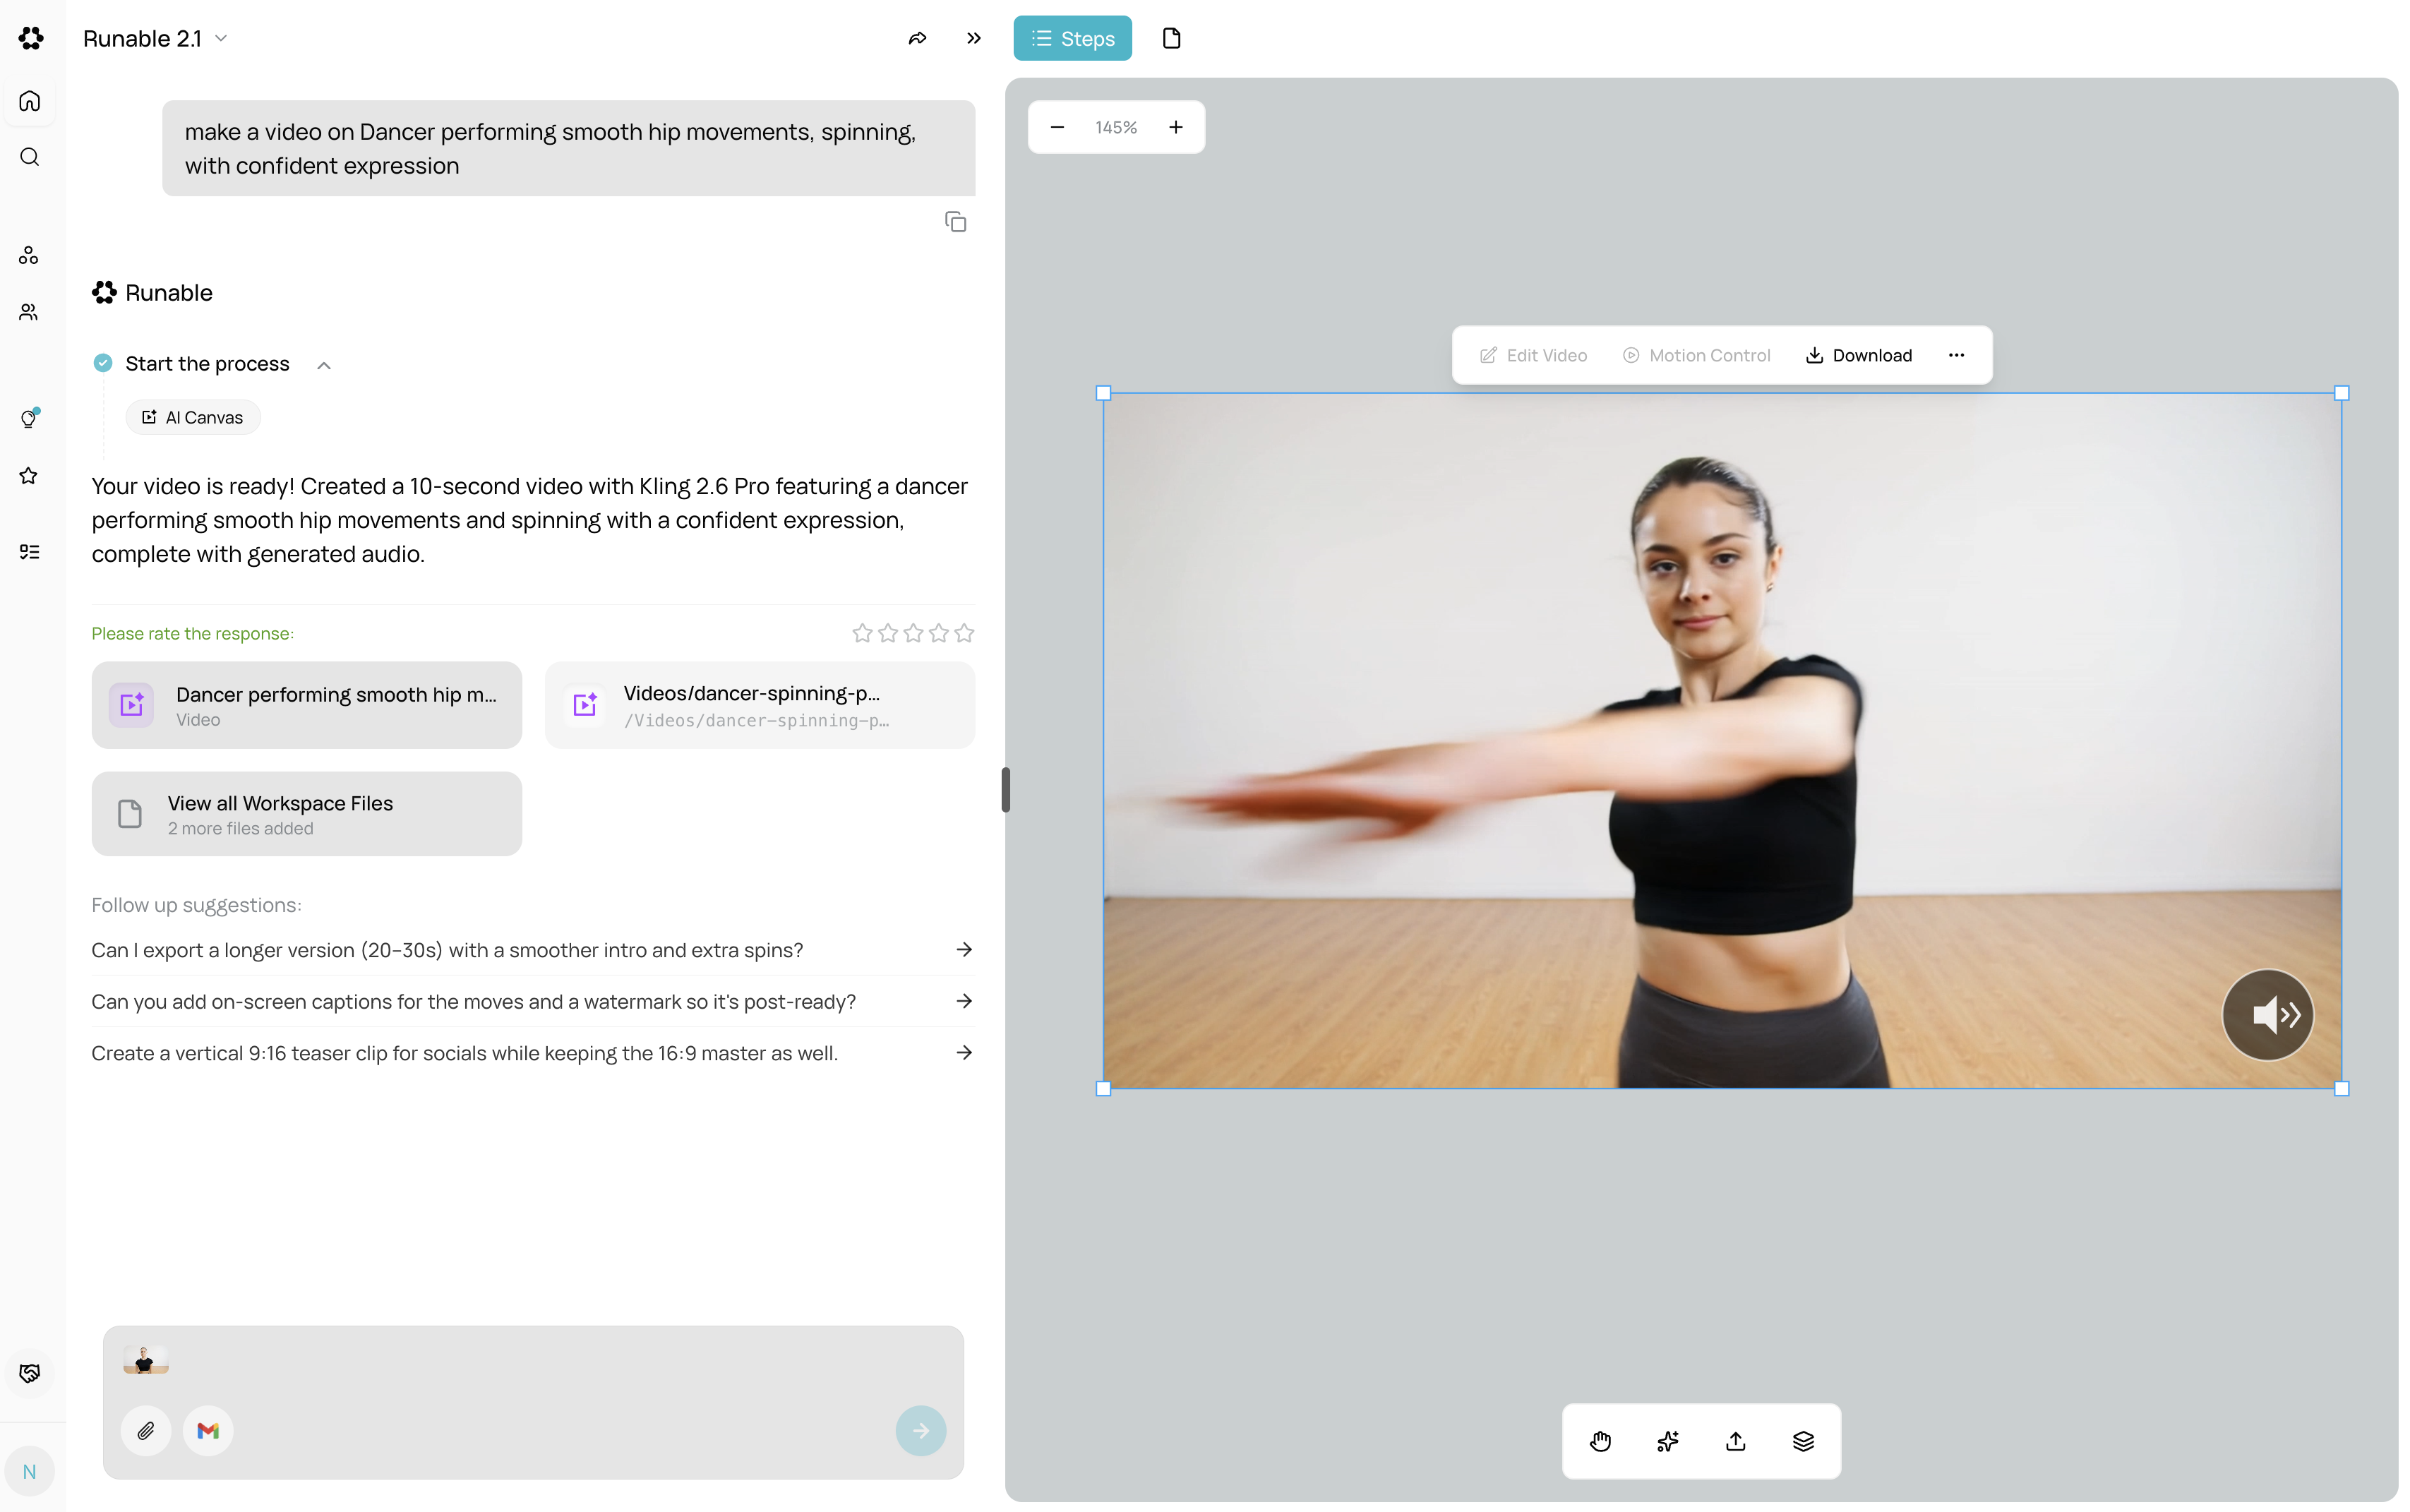Screen dimensions: 2410x1512
Task: Click the share arrow icon in the header
Action: 917,38
